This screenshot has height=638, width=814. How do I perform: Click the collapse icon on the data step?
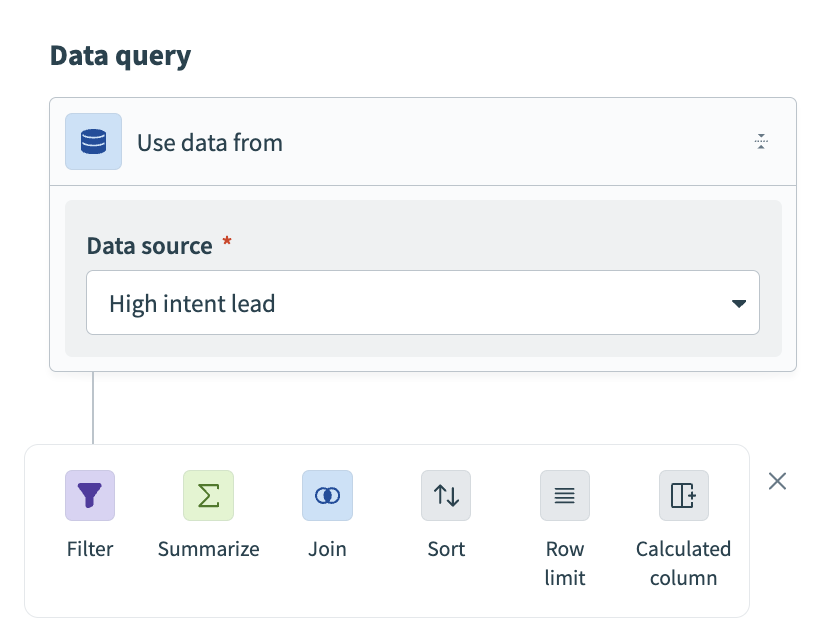761,141
